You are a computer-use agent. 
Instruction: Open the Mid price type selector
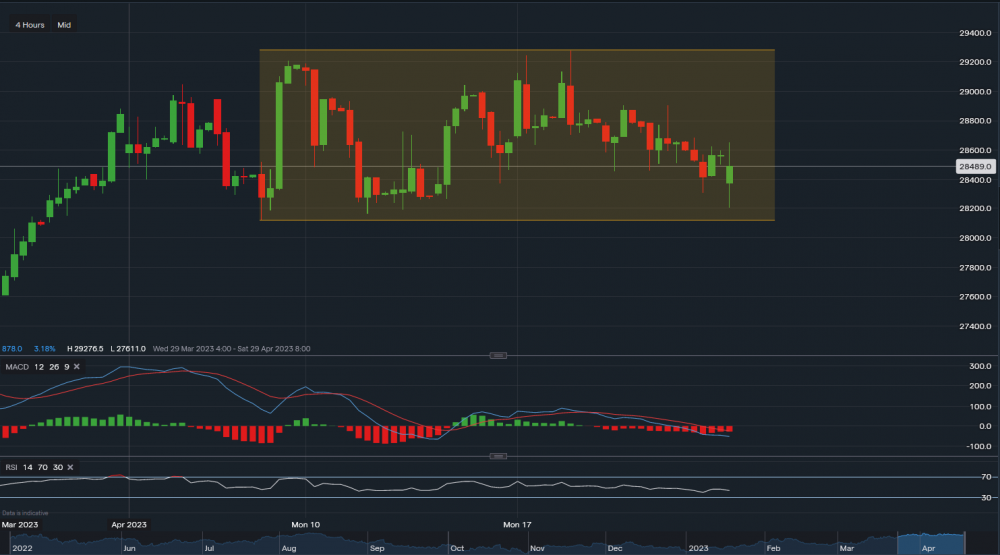[64, 24]
